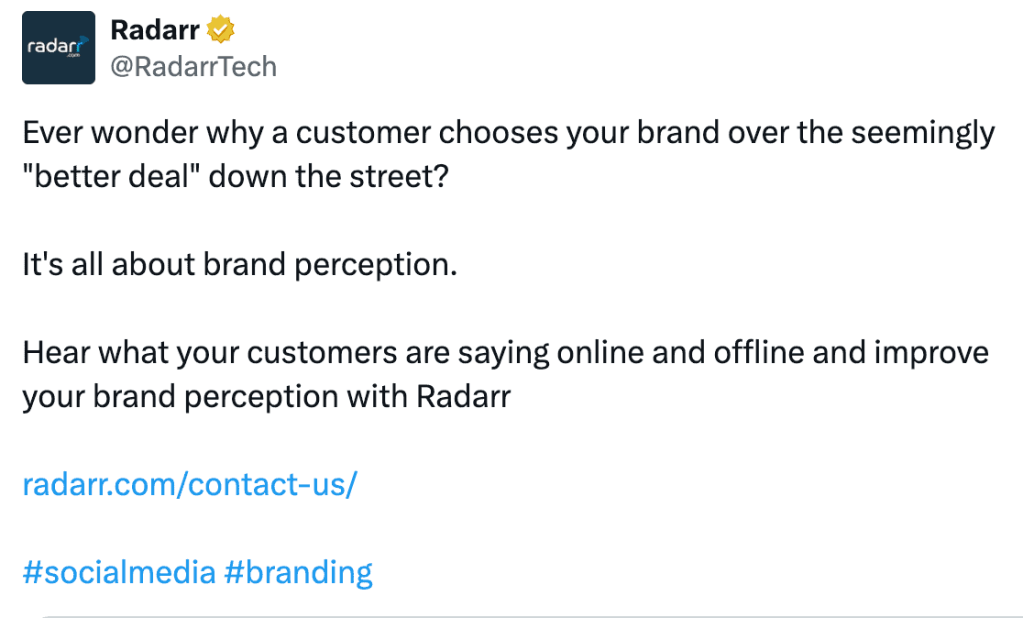Click "It's all about brand perception." sentence
This screenshot has width=1023, height=618.
click(239, 265)
